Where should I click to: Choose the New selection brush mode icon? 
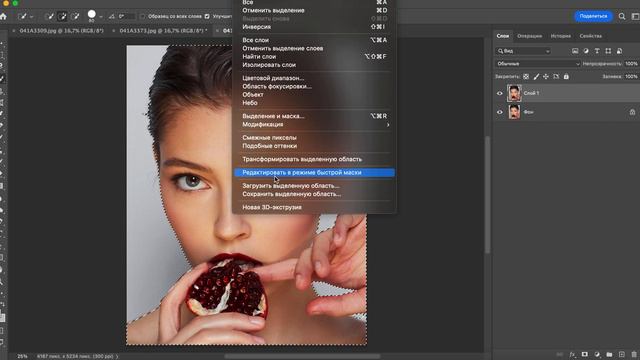(x=49, y=16)
